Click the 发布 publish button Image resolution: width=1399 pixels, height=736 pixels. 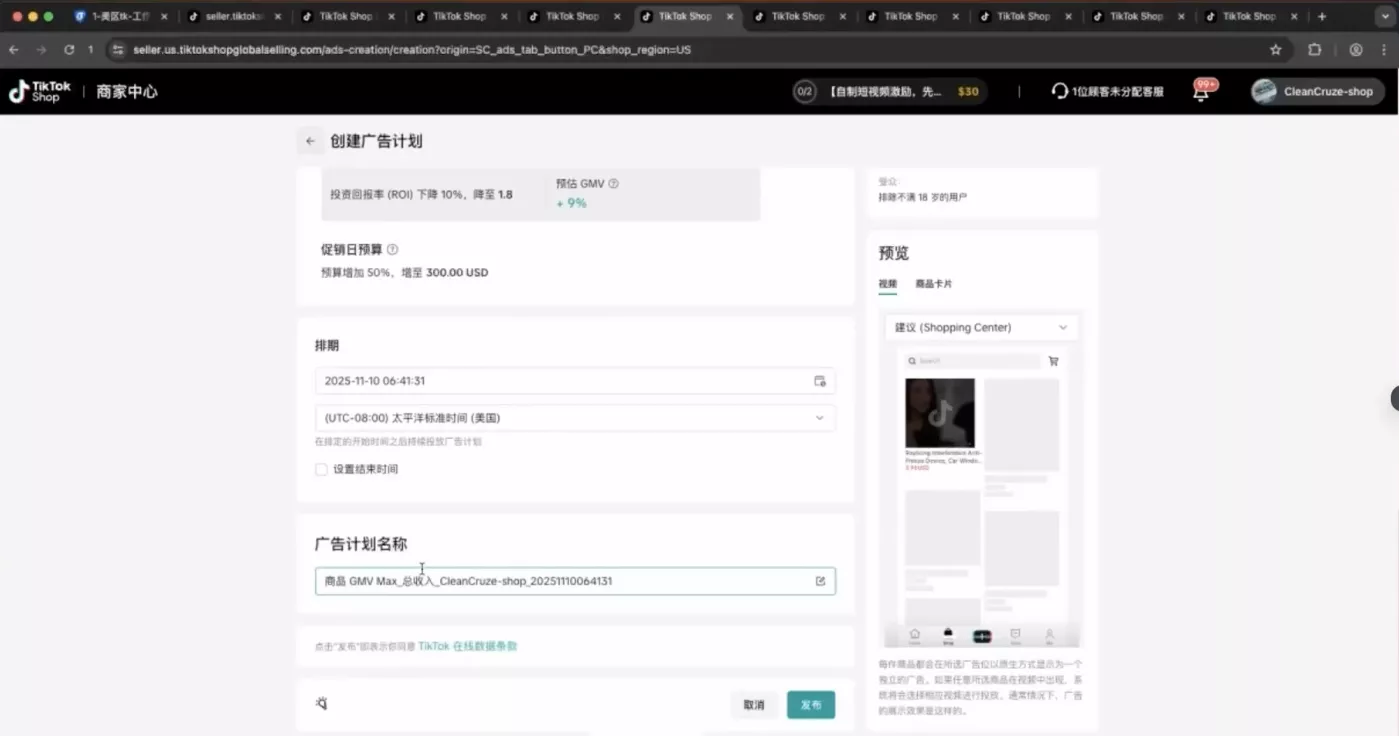(x=810, y=704)
